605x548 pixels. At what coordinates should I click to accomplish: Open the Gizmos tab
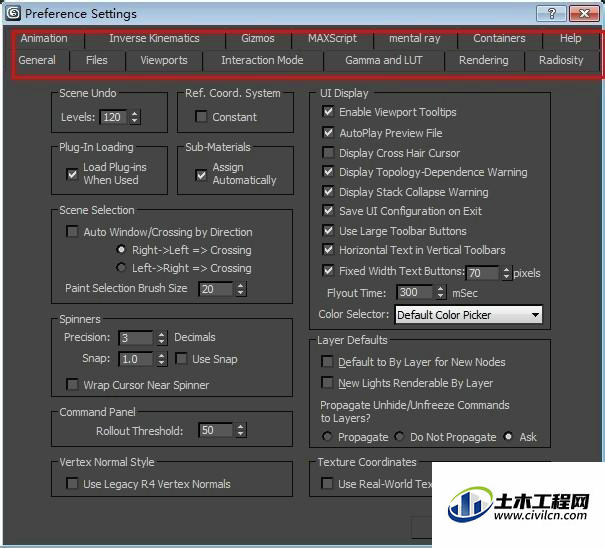pos(258,39)
